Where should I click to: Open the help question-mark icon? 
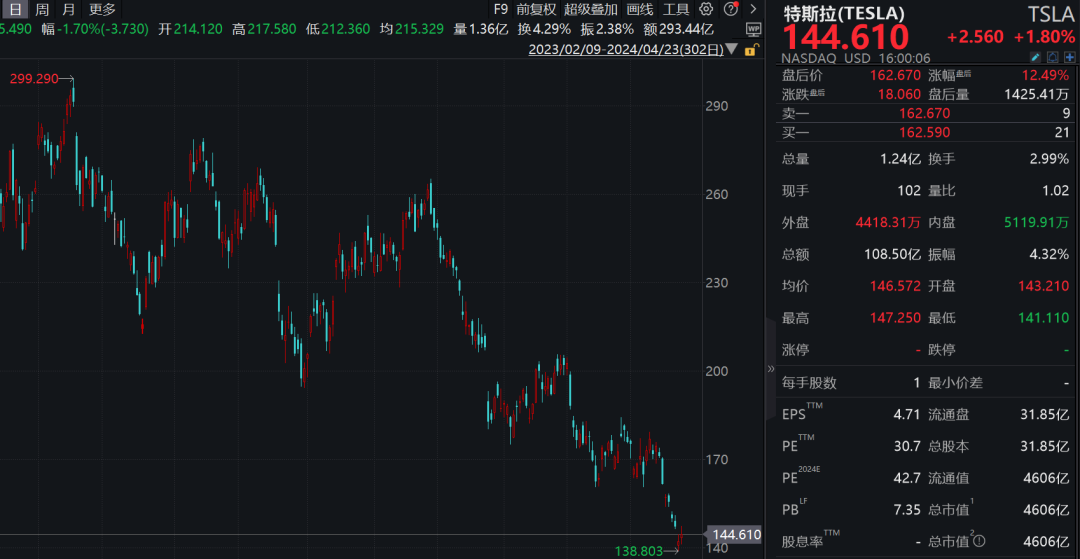tap(730, 9)
